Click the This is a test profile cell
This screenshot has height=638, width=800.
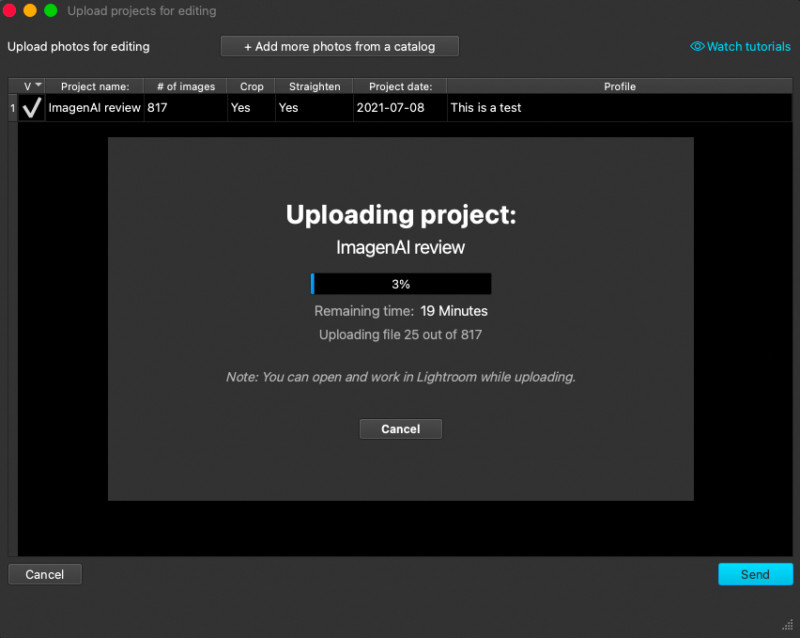pos(619,108)
